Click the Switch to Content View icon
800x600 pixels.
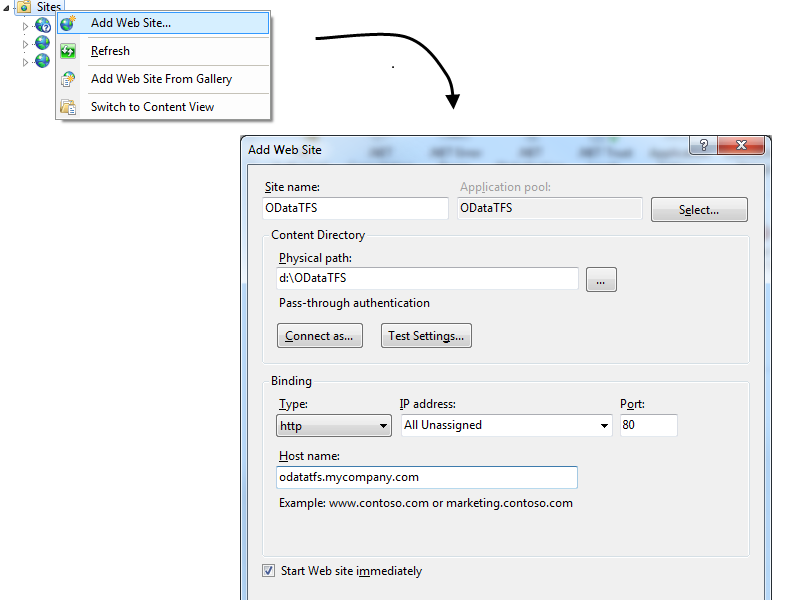point(68,107)
